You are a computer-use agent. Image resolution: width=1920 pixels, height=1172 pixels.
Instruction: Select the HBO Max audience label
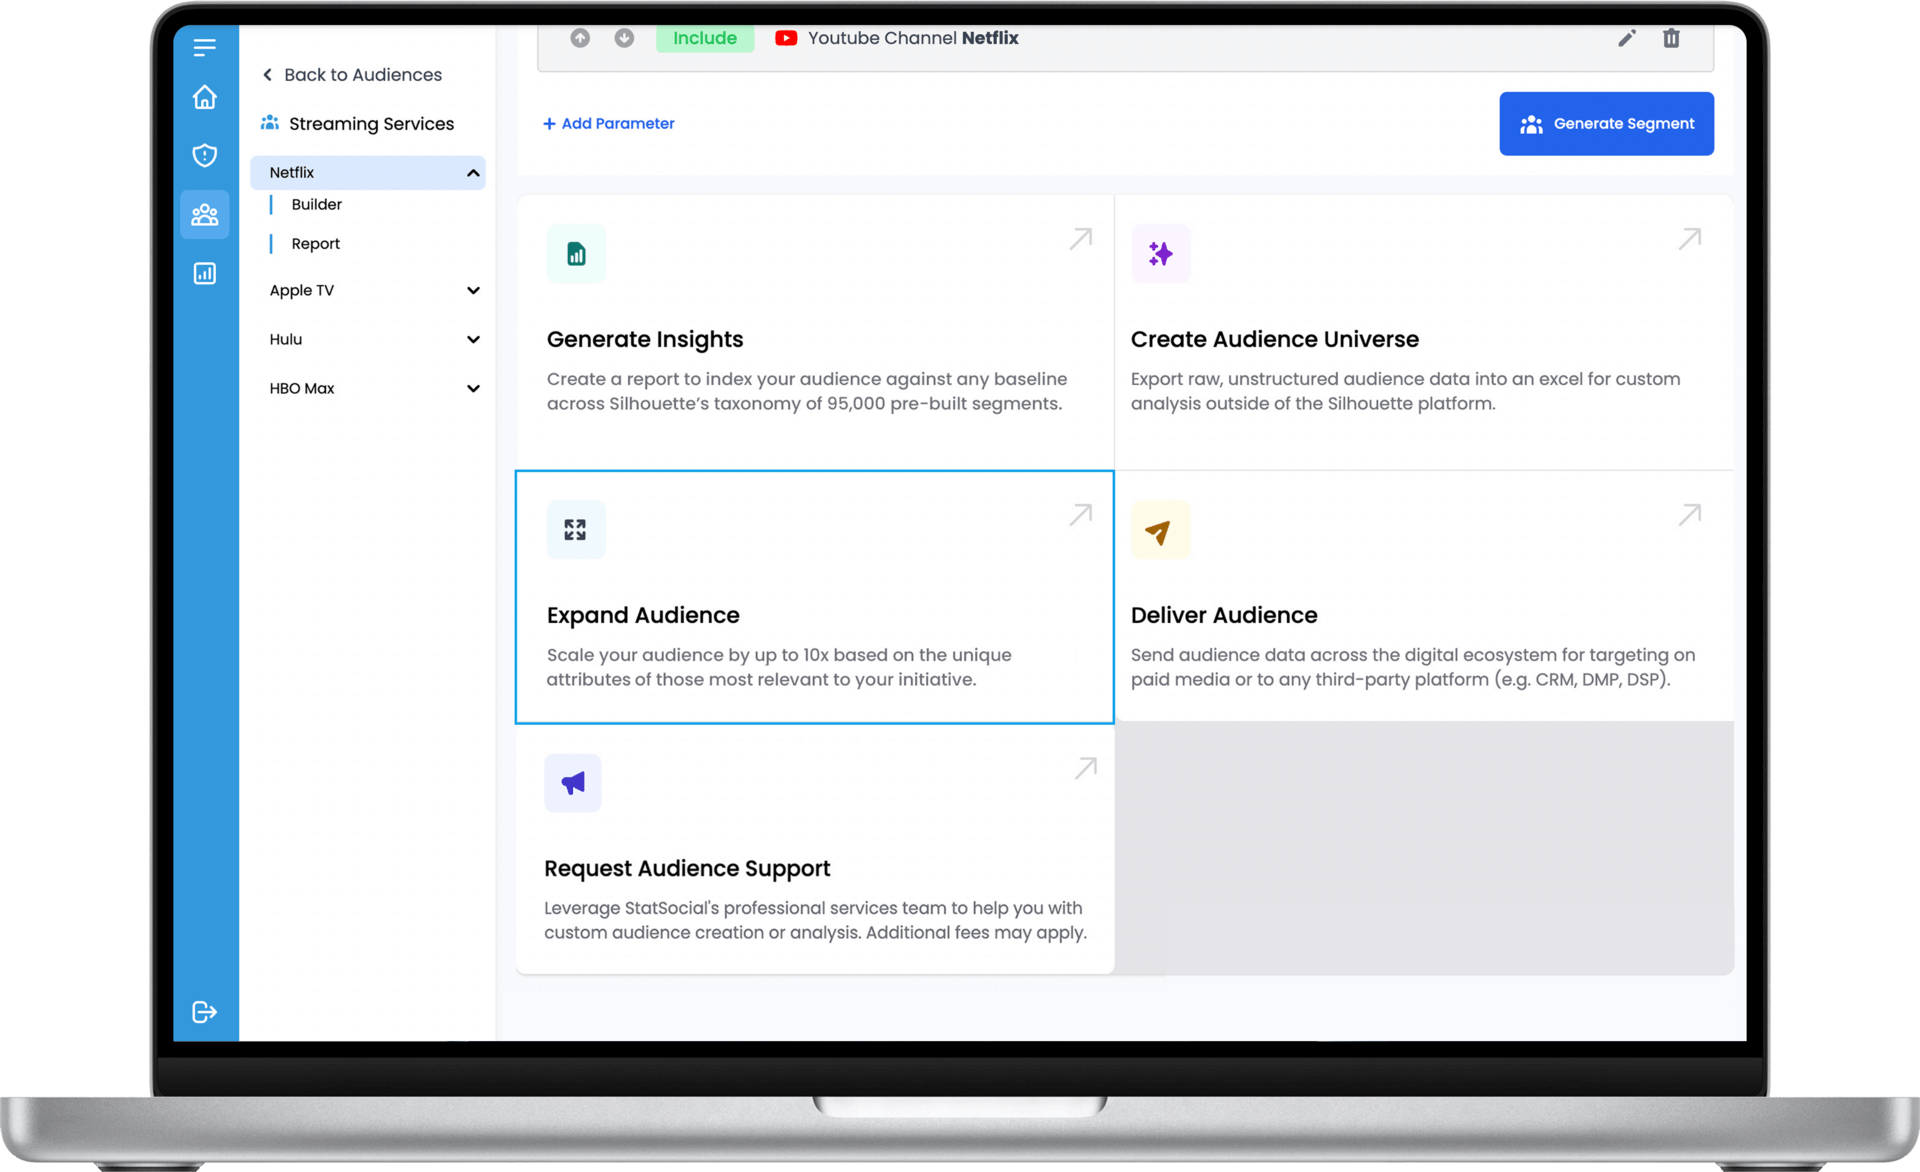(x=302, y=389)
